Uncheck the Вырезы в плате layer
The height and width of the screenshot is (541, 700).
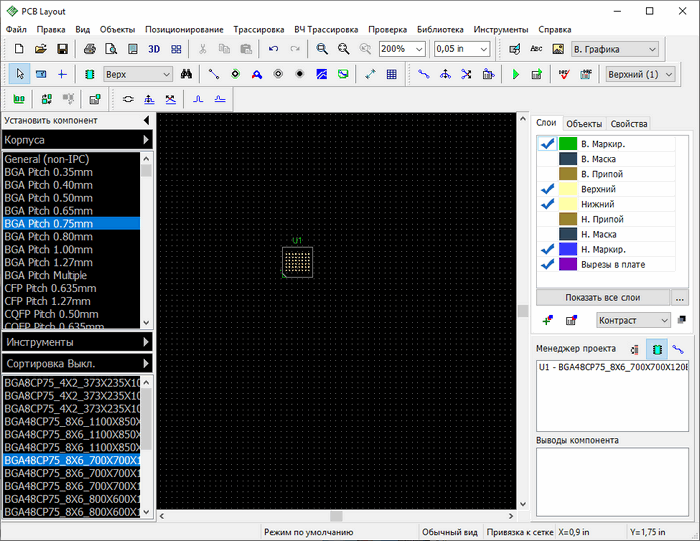(x=547, y=264)
